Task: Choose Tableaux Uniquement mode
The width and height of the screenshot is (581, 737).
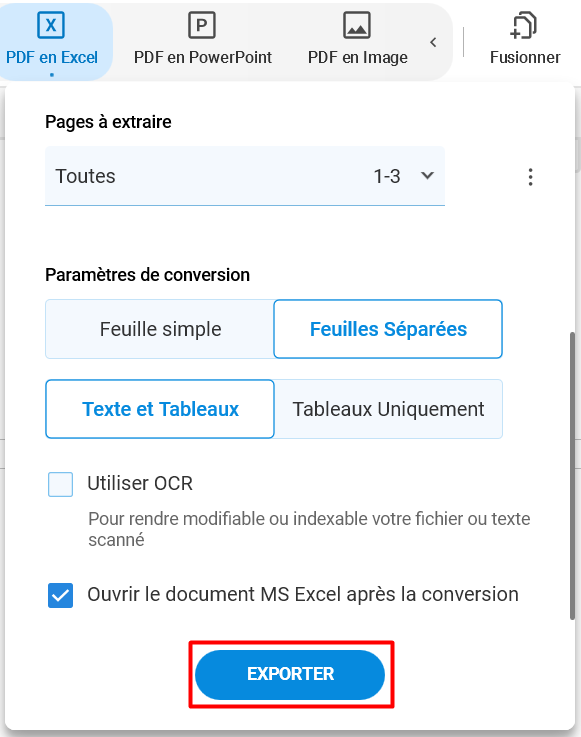Action: (388, 409)
